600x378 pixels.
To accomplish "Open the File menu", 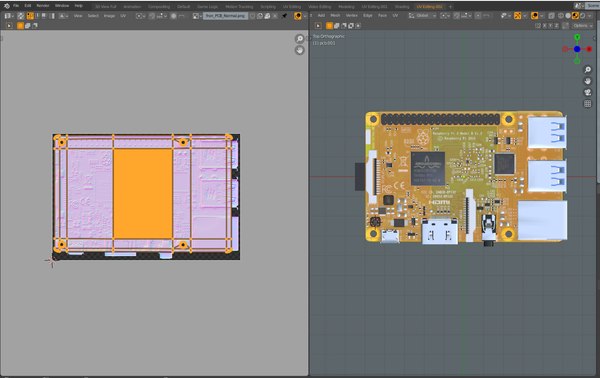I will (x=16, y=6).
